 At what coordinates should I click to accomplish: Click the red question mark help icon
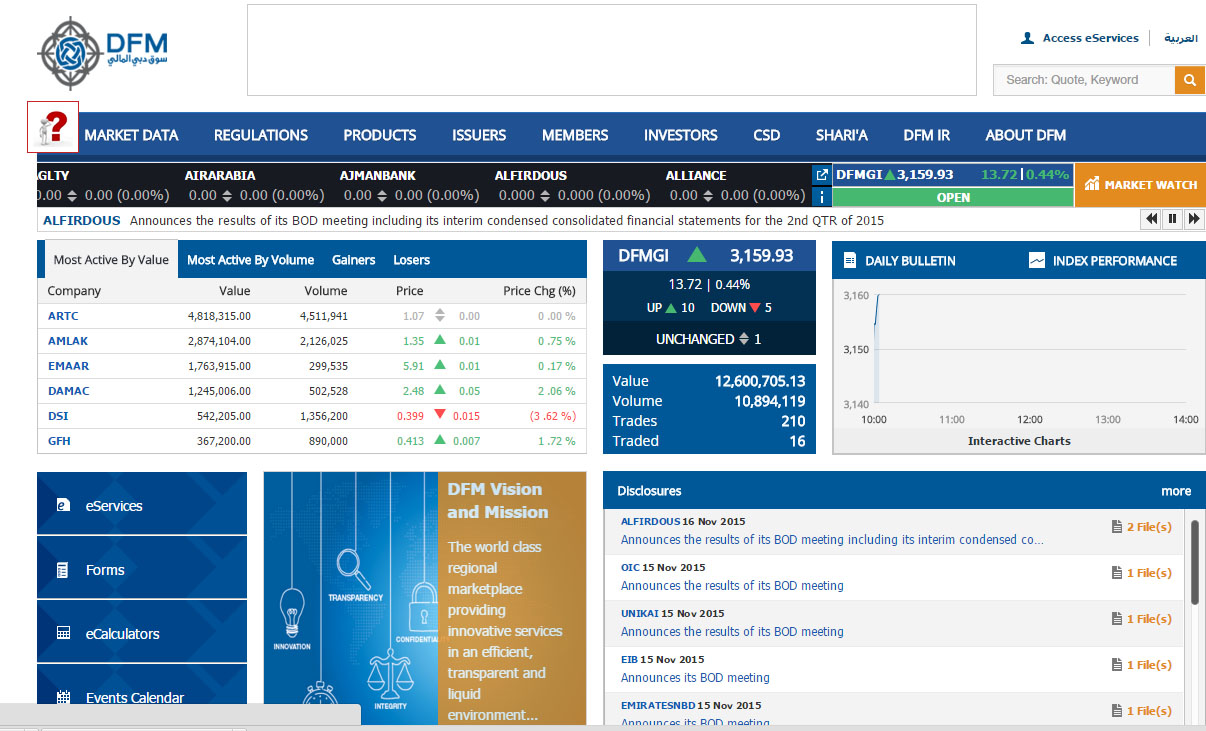point(53,127)
